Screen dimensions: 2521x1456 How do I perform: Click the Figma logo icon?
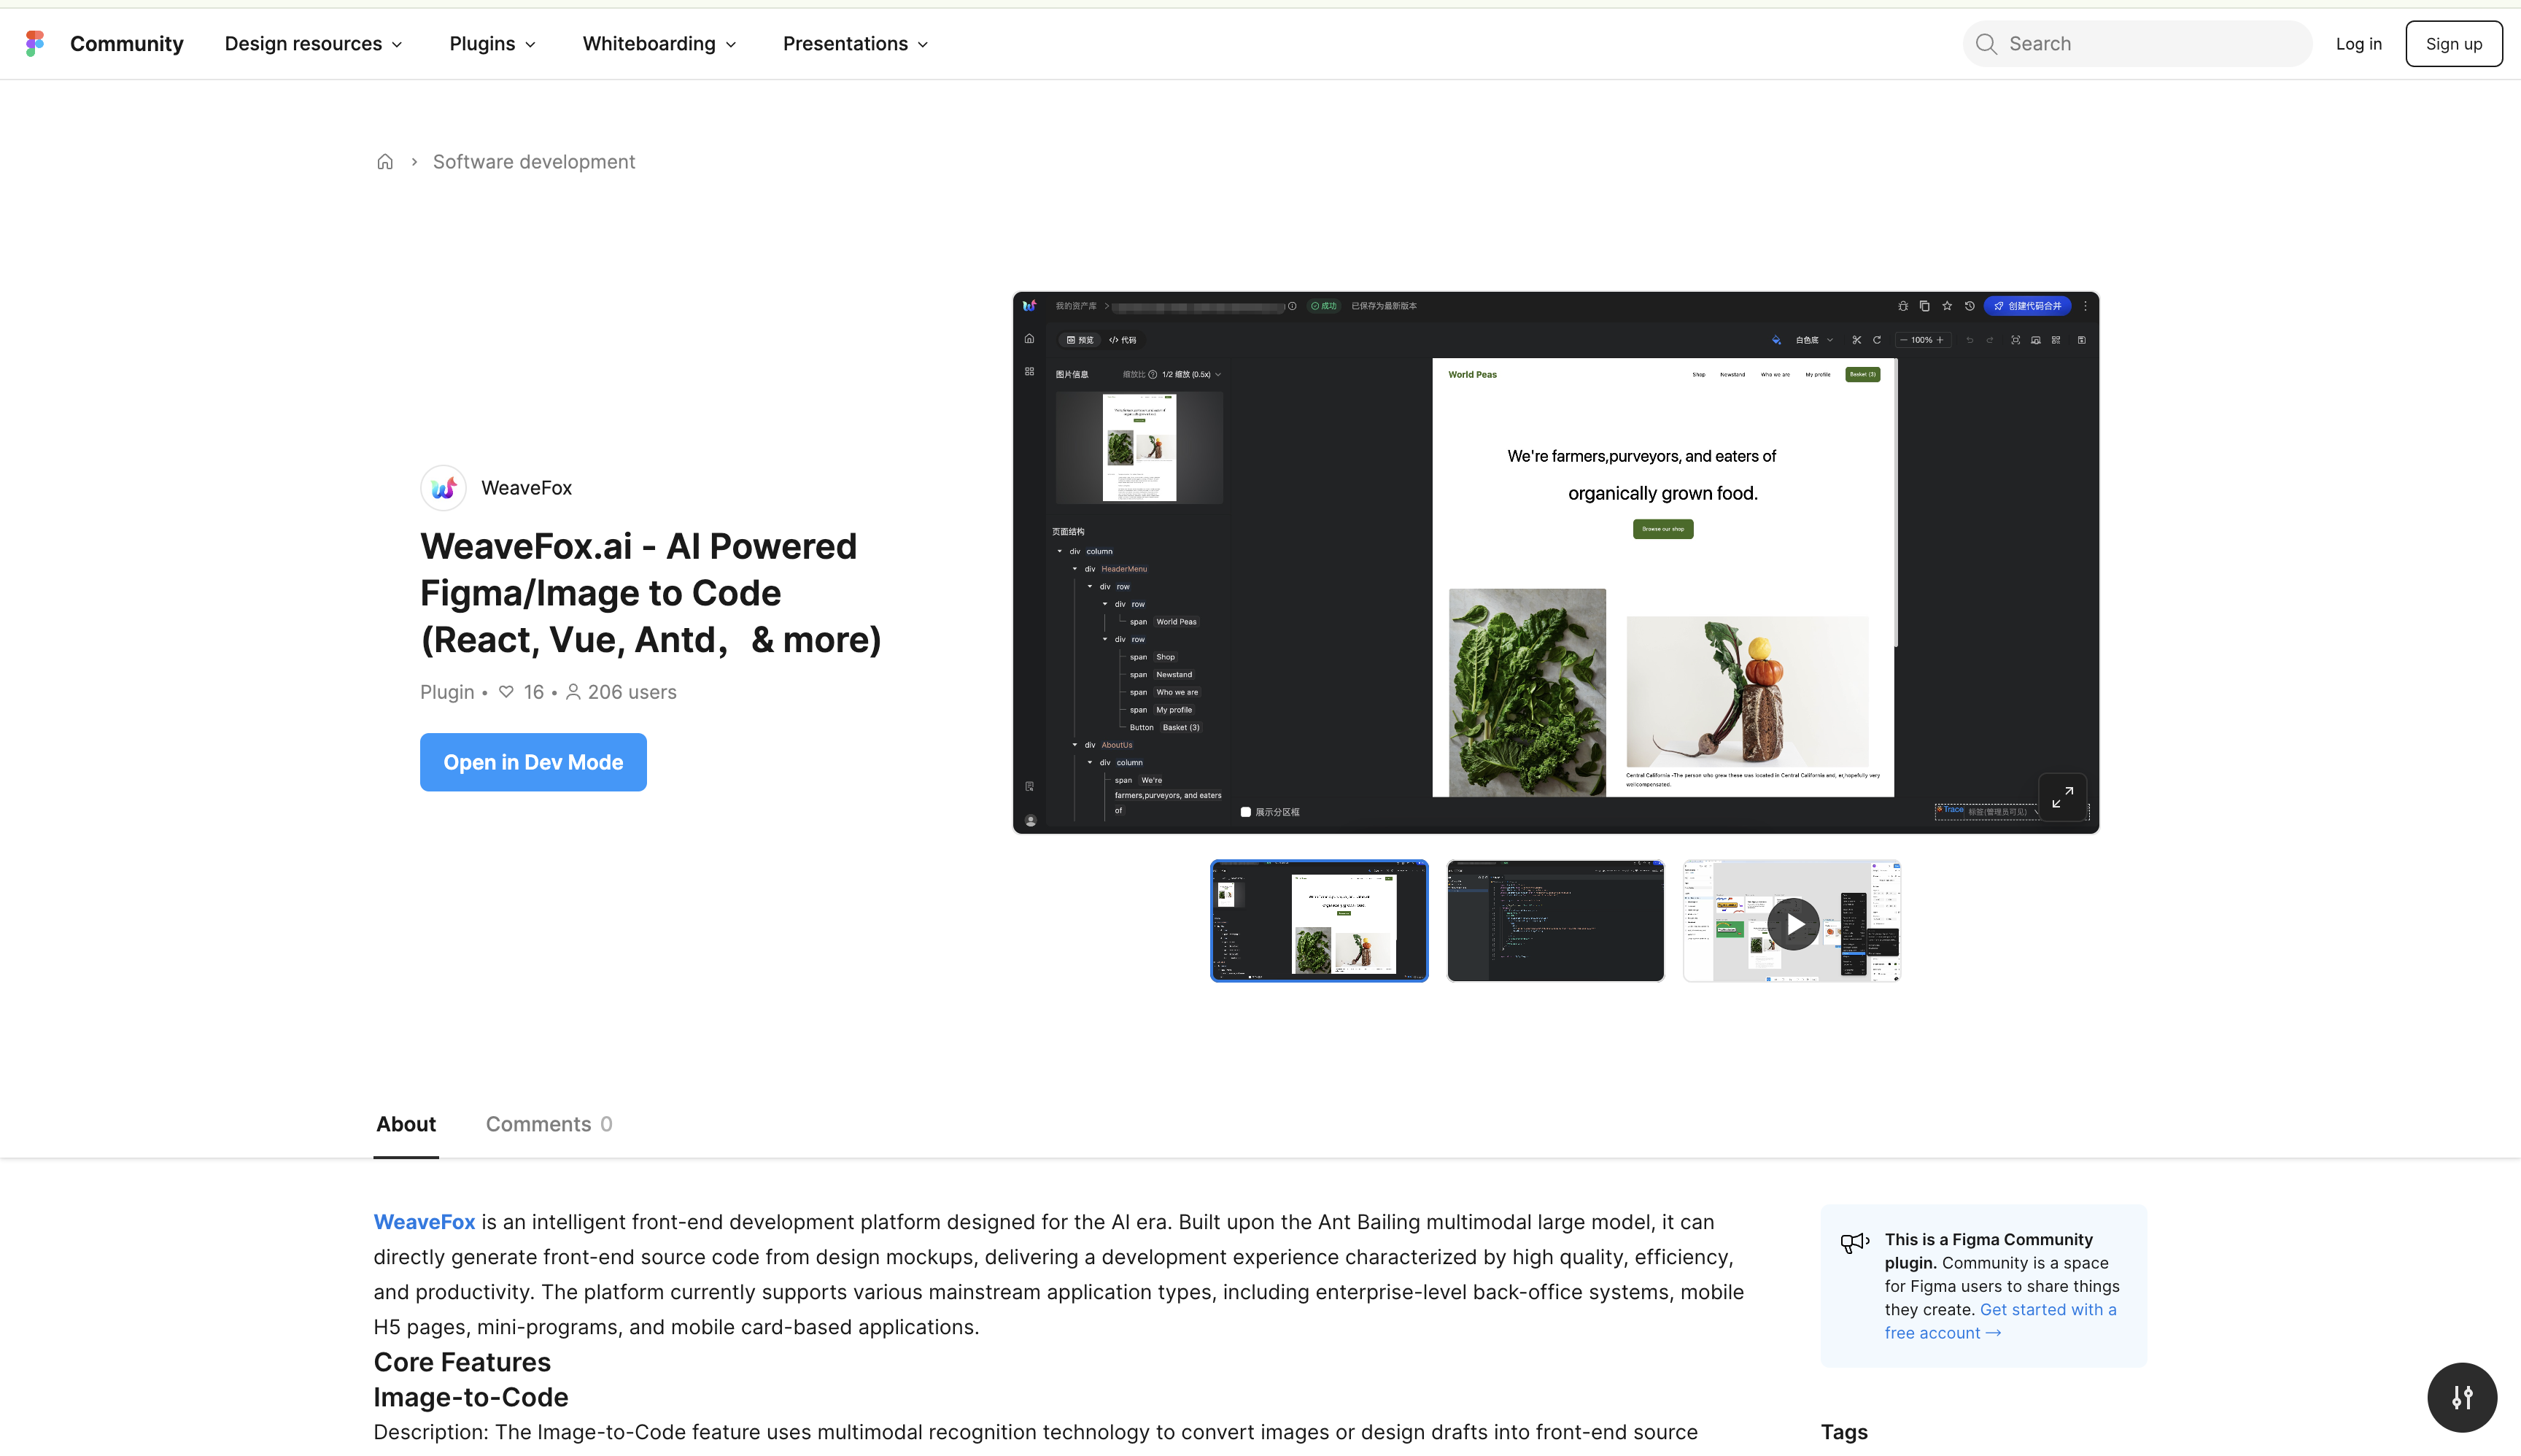pyautogui.click(x=35, y=43)
